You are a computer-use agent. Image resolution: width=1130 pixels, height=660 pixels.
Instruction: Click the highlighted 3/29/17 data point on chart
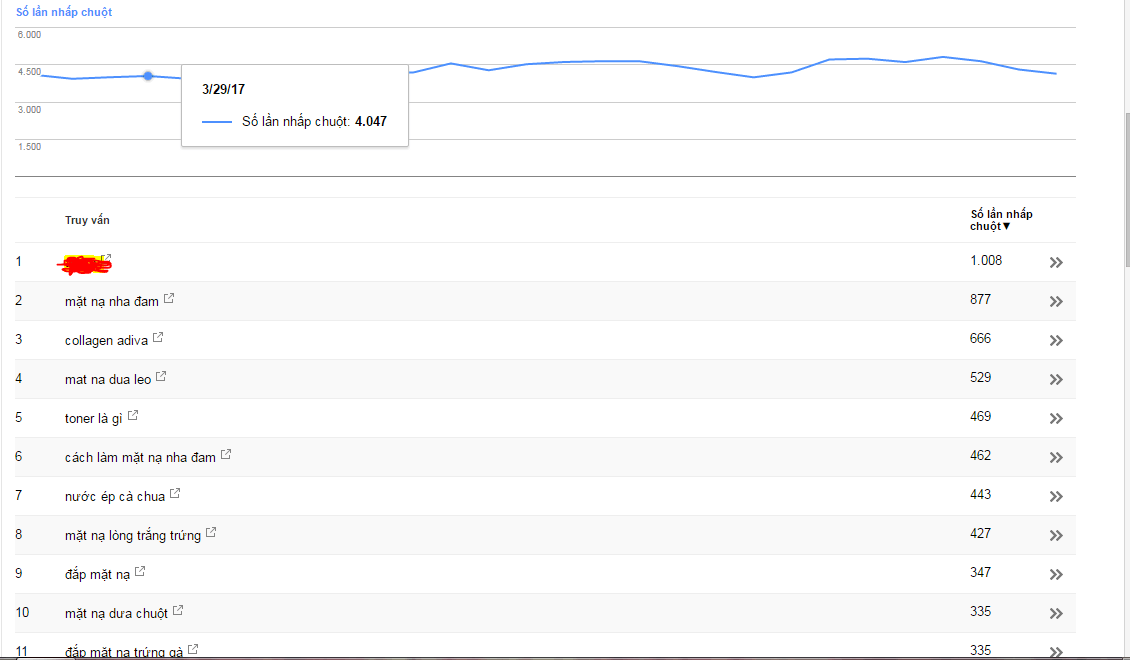pos(148,76)
